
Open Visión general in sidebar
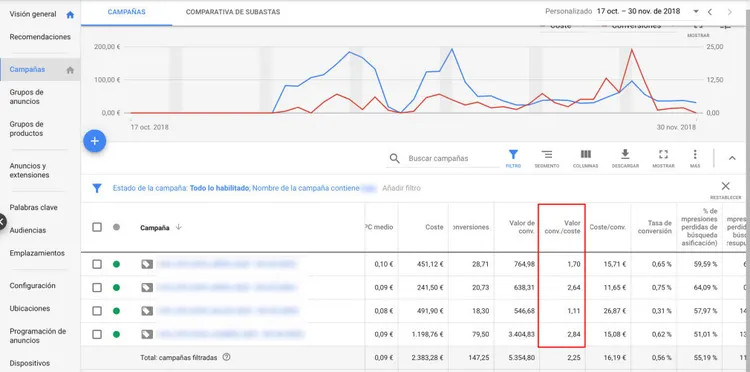(x=33, y=14)
